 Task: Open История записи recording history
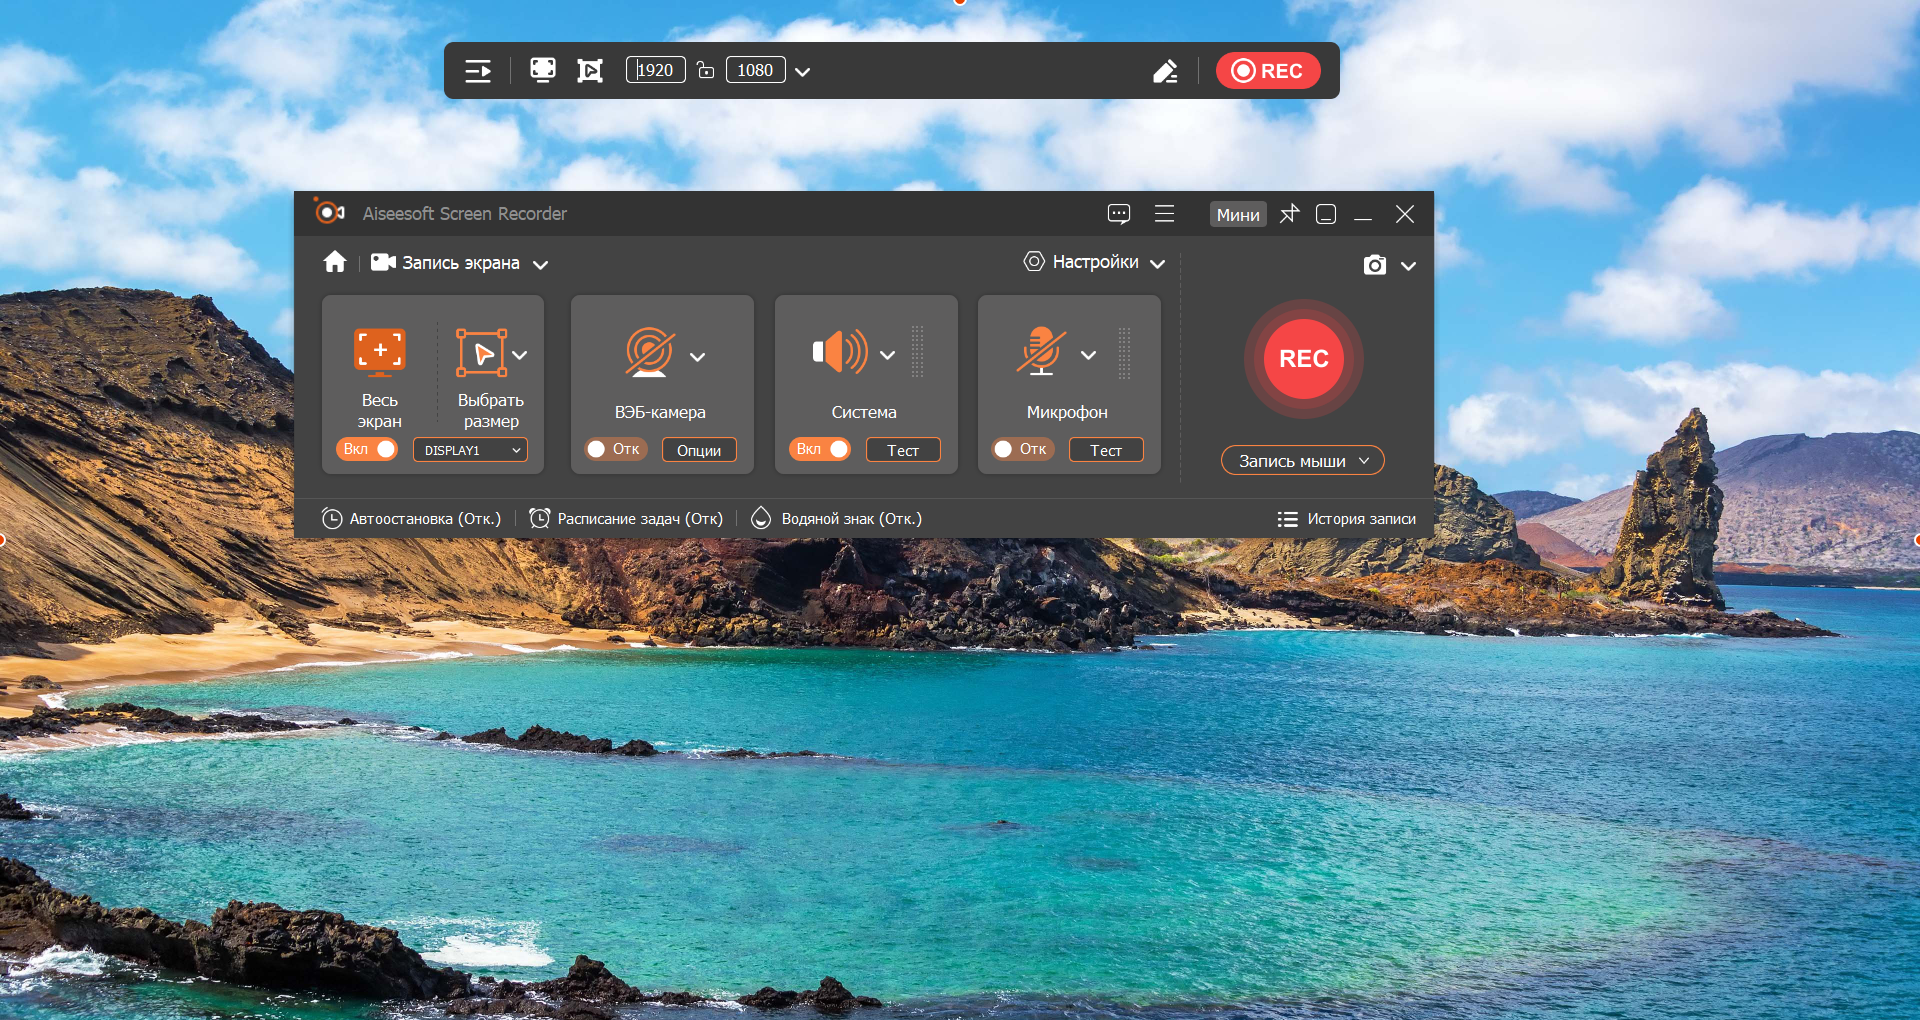(1347, 519)
